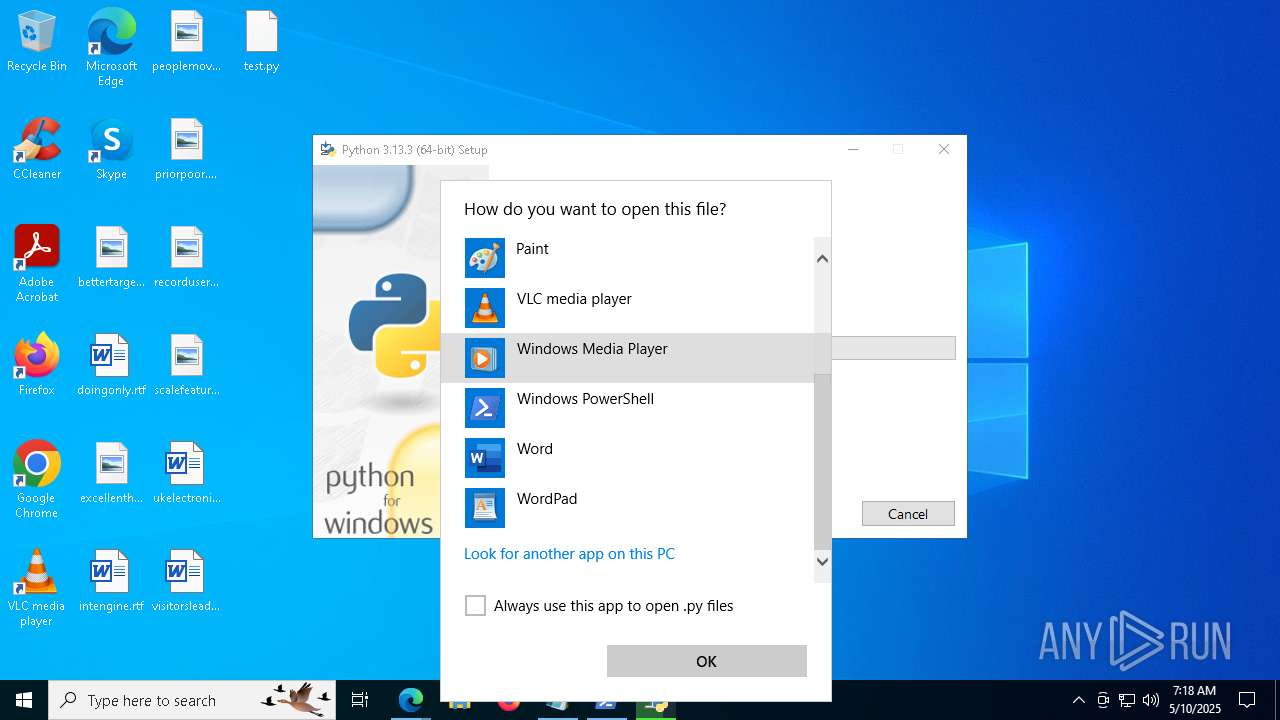
Task: Choose WordPad to open the file
Action: click(x=627, y=508)
